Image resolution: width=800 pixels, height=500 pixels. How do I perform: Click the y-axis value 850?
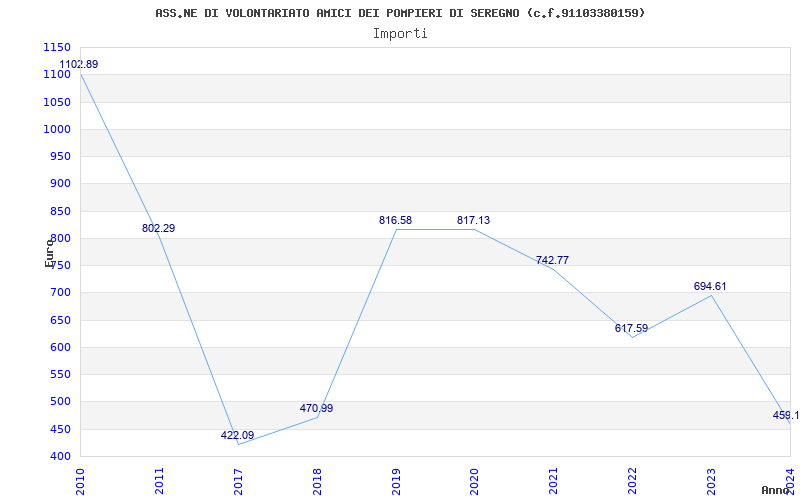pyautogui.click(x=61, y=211)
